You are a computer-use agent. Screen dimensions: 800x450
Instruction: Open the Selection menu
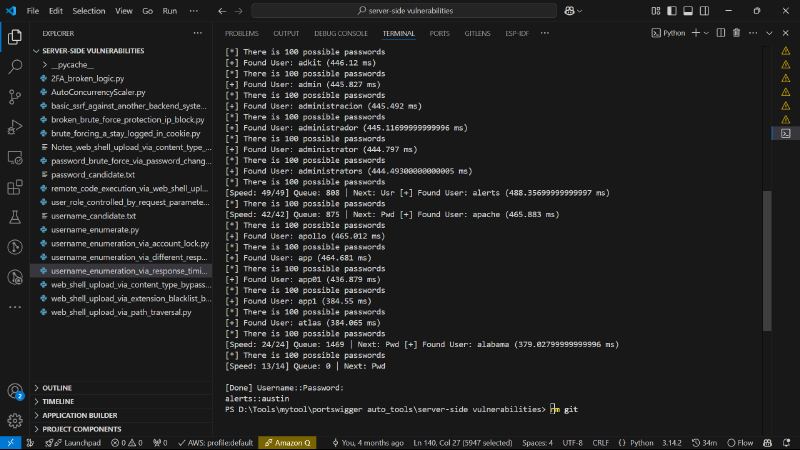coord(89,11)
